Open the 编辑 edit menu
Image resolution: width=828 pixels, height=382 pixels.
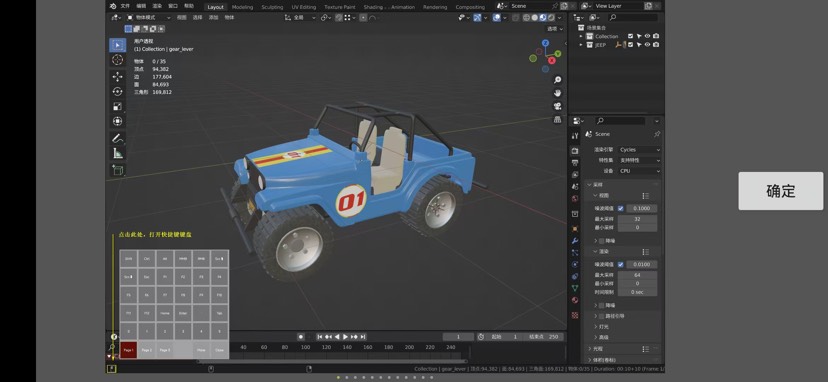coord(141,6)
